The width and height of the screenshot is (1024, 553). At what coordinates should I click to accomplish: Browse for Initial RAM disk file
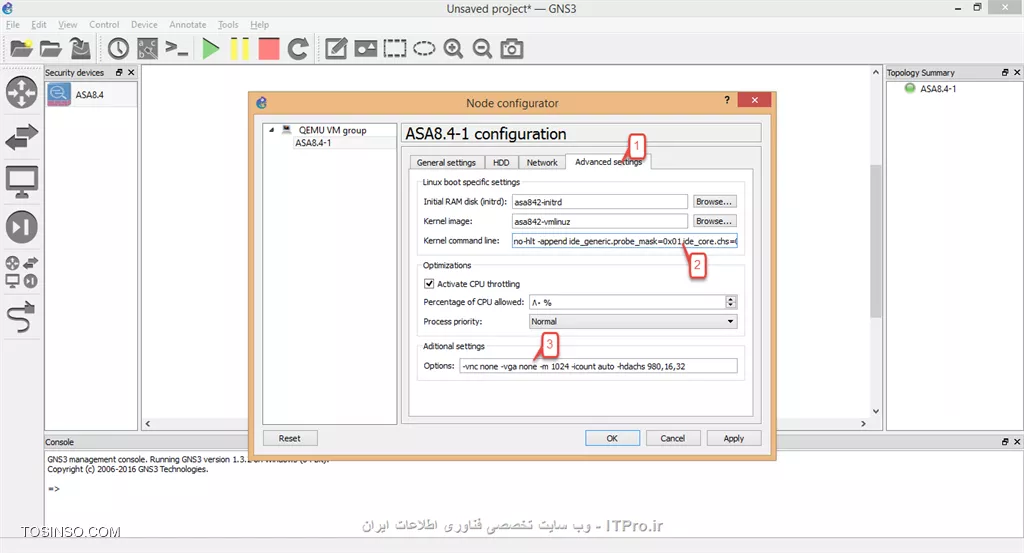point(714,202)
